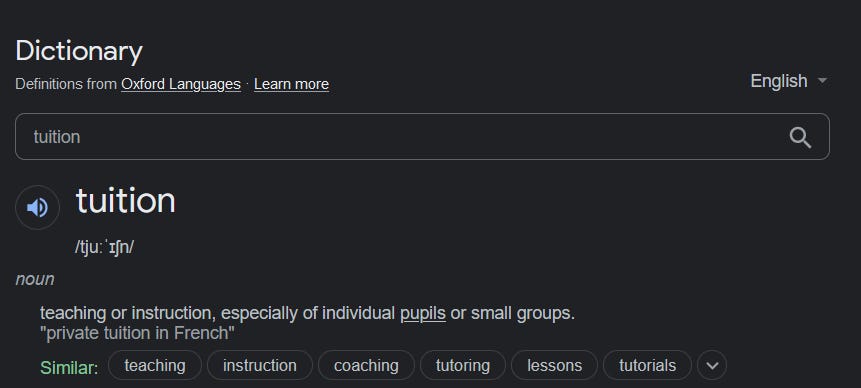Focus the dictionary search field
This screenshot has width=861, height=388.
[422, 137]
